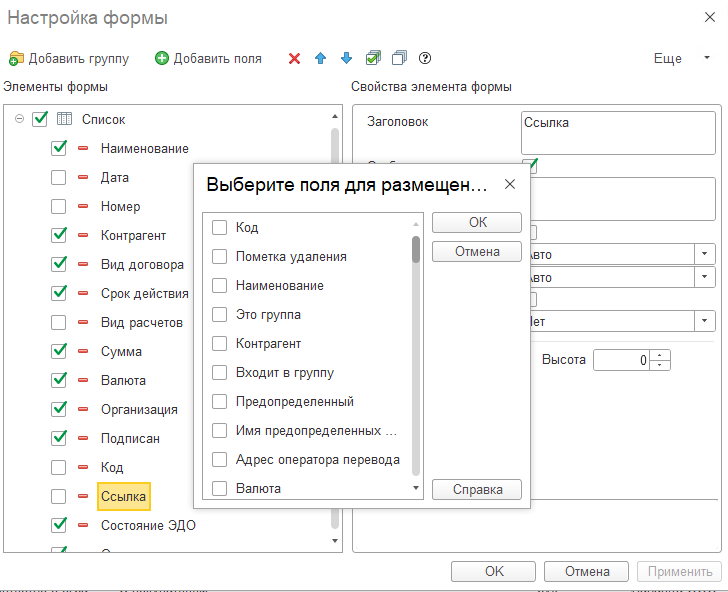Viewport: 728px width, 592px height.
Task: Check Входит в группу in dialog
Action: pyautogui.click(x=219, y=372)
